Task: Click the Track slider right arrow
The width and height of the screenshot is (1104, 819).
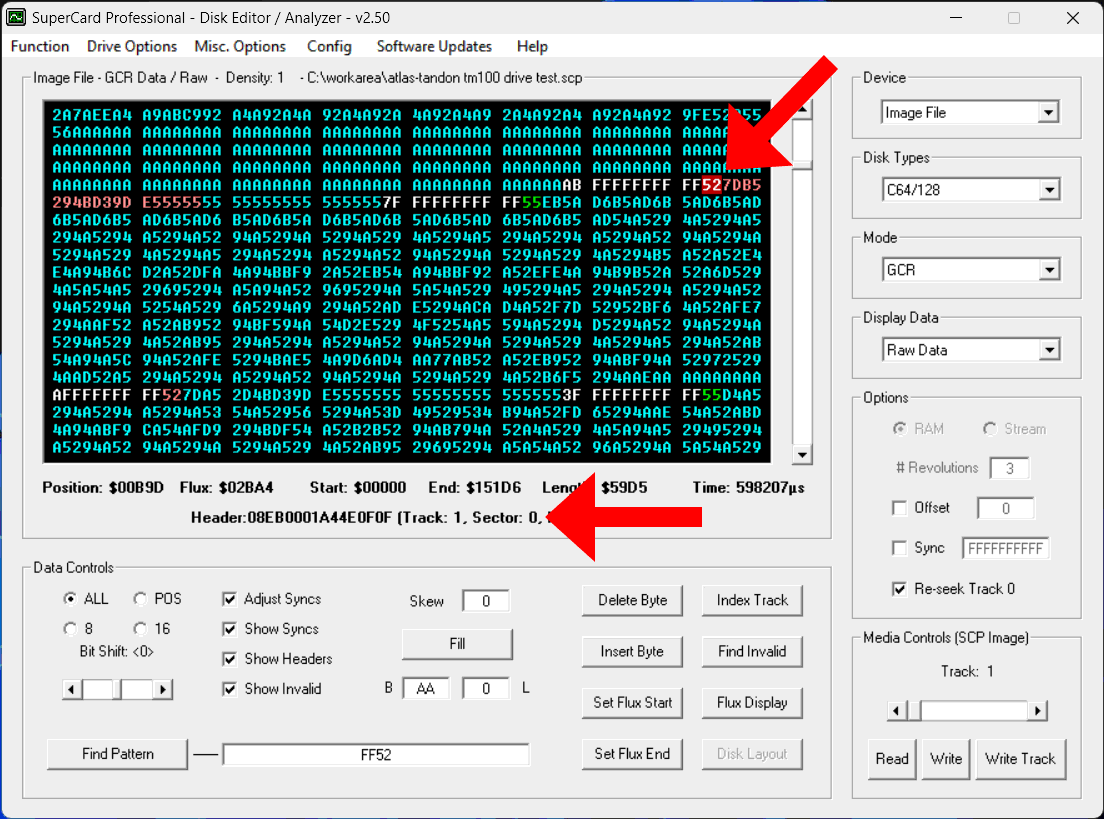Action: 1037,711
